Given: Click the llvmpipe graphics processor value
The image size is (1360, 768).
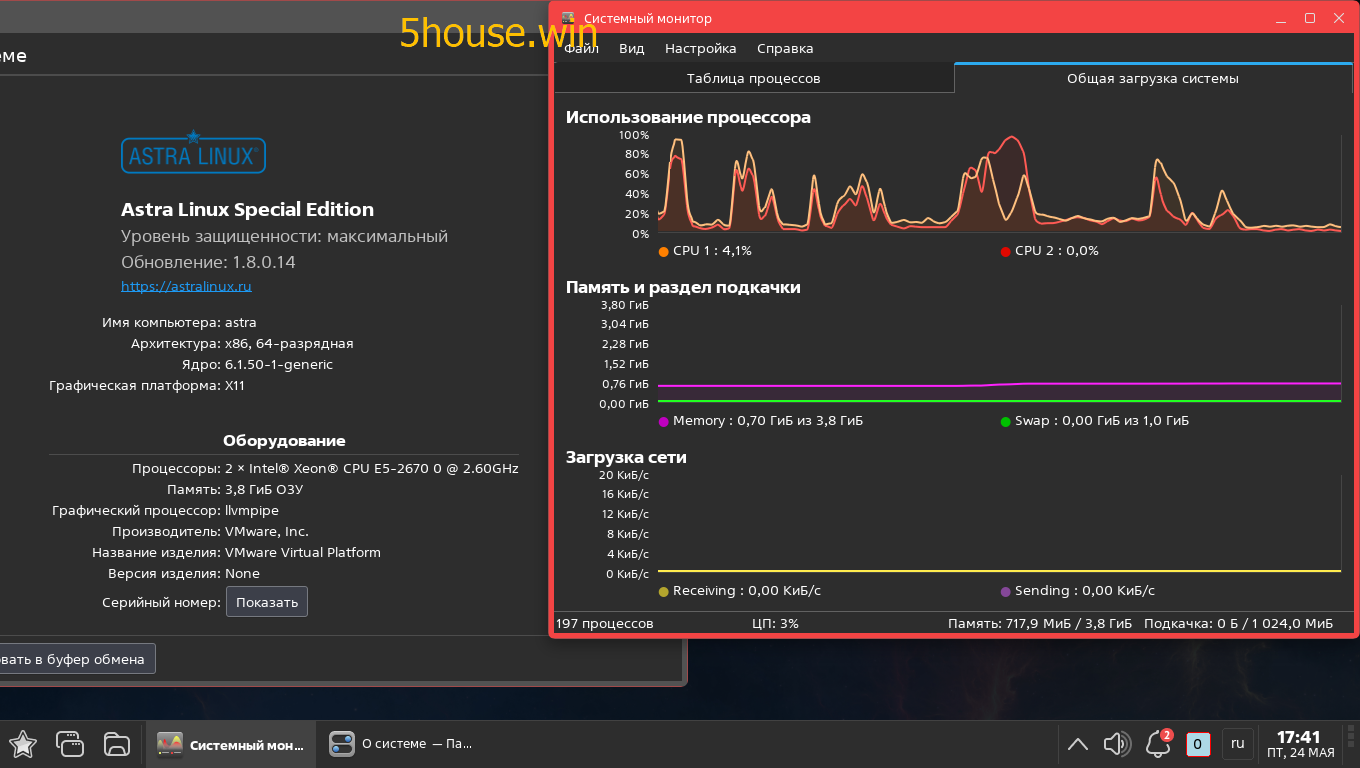Looking at the screenshot, I should click(252, 510).
